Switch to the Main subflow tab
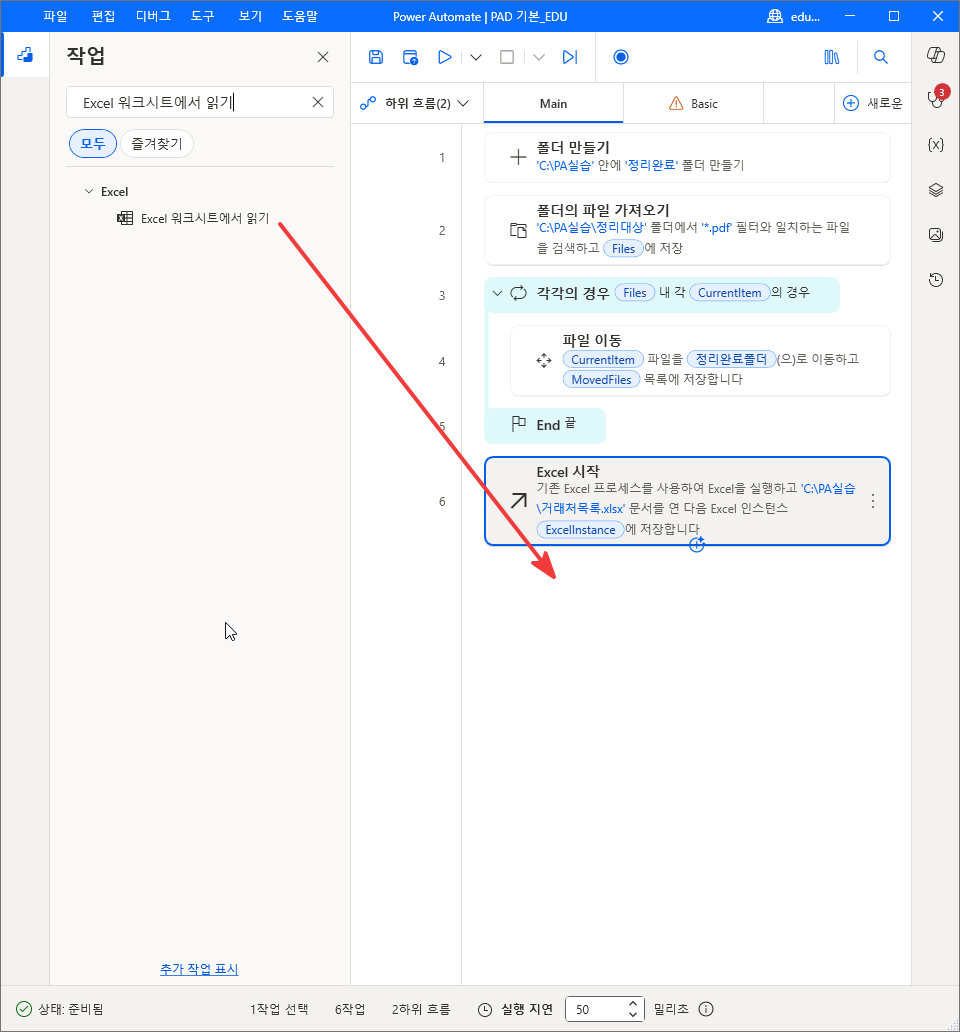 point(553,103)
